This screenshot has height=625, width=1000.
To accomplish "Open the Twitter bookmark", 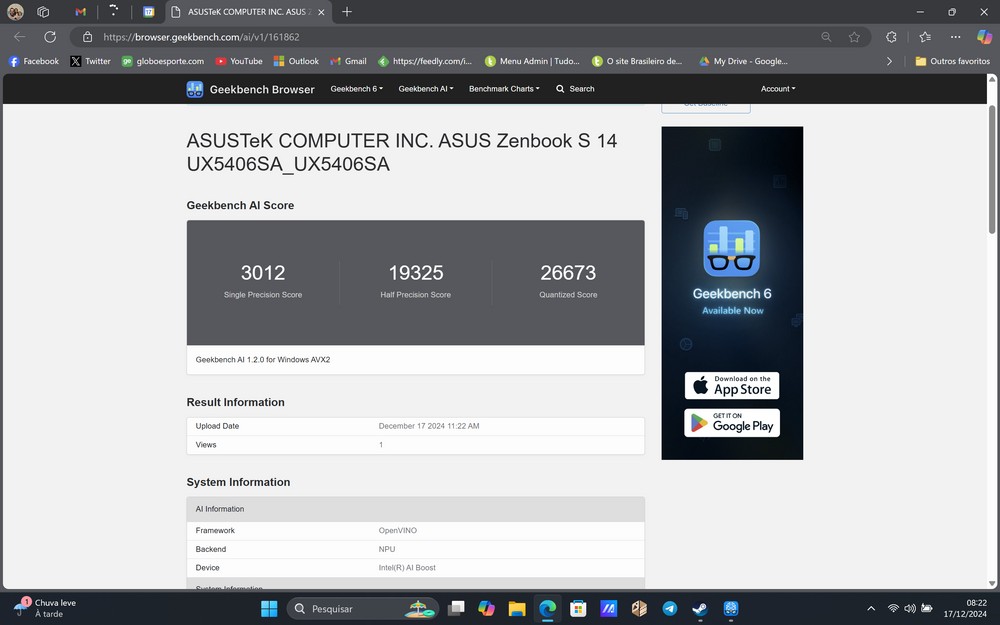I will [91, 61].
